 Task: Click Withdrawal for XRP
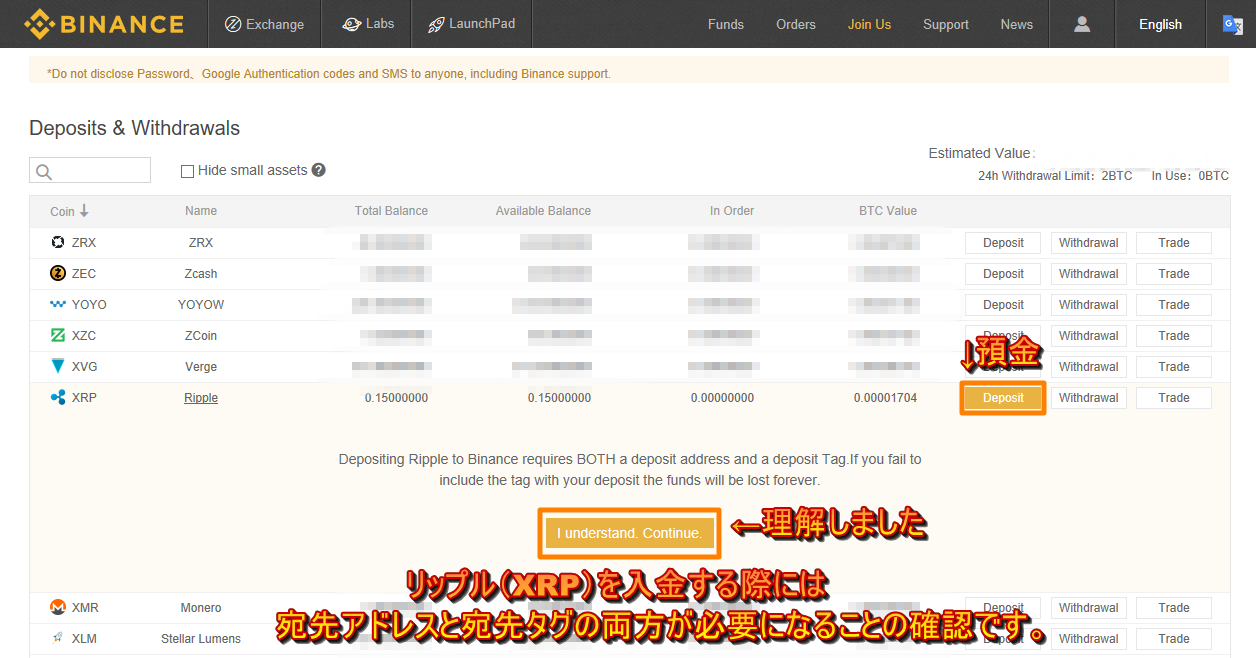tap(1088, 397)
